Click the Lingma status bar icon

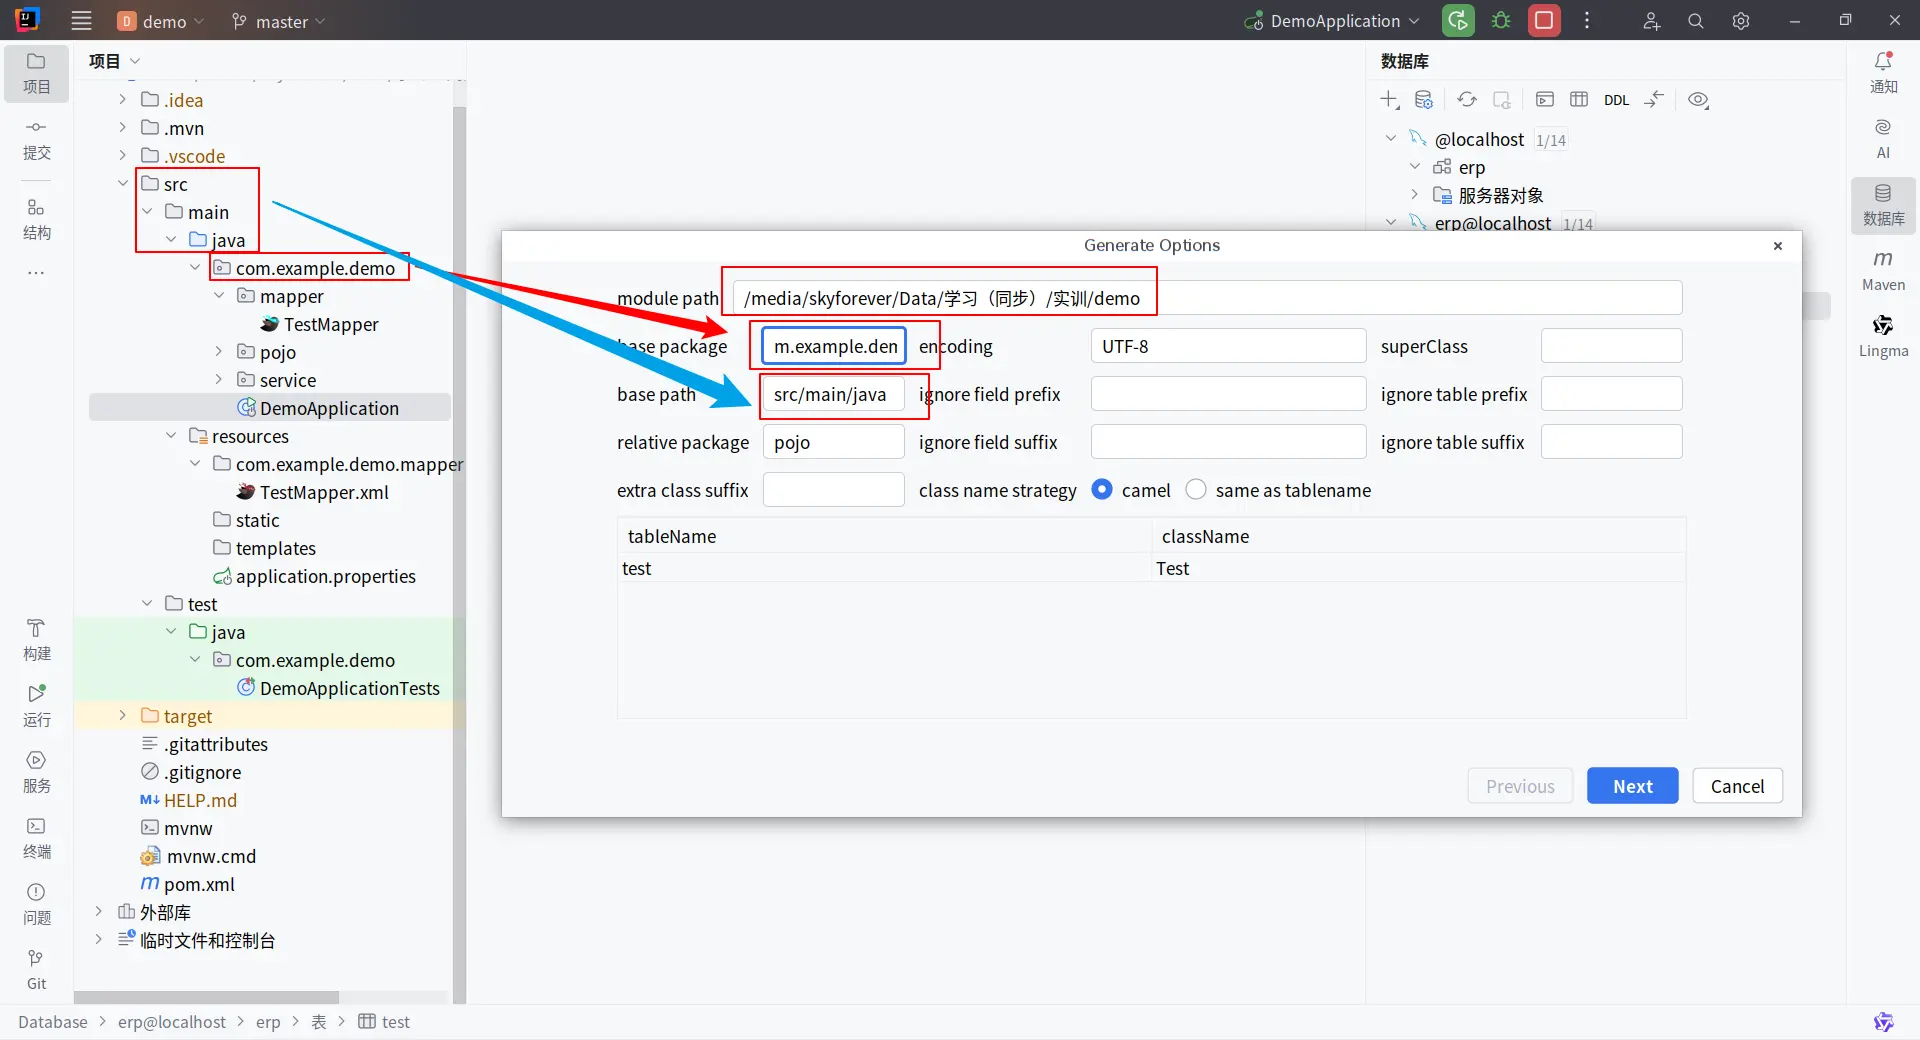1883,1021
